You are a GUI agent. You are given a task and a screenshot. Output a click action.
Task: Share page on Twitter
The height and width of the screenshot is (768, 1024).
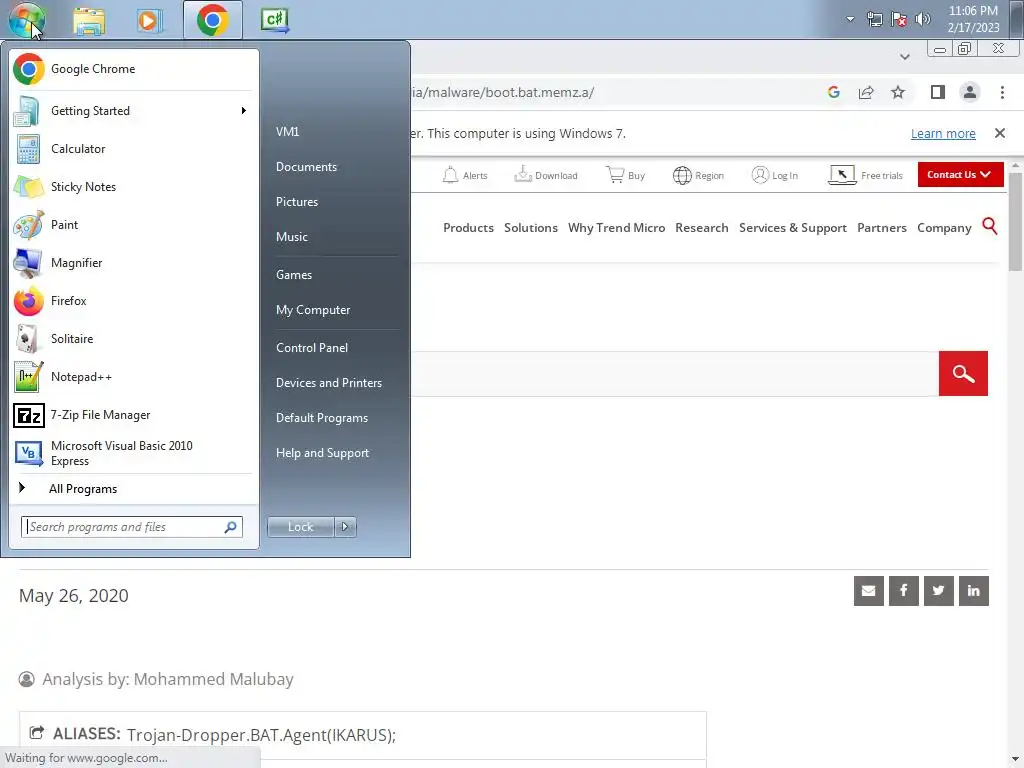(x=938, y=591)
